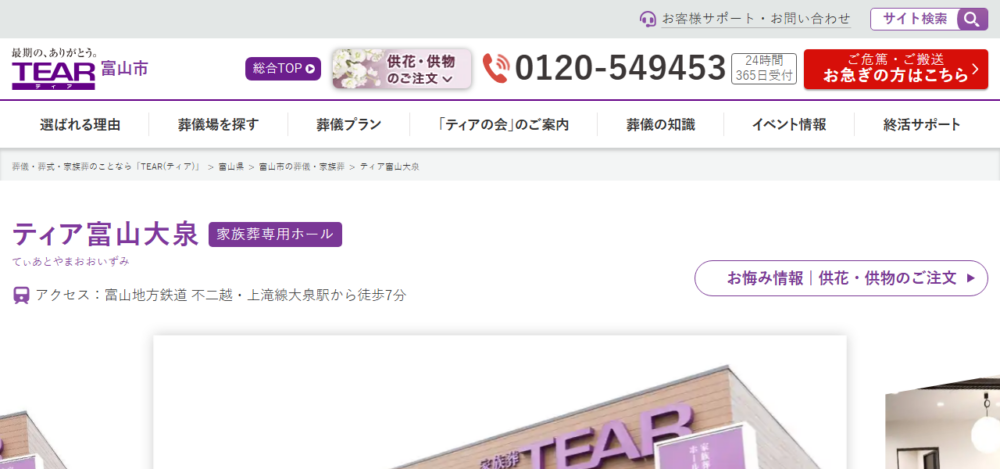Viewport: 1000px width, 469px height.
Task: Click the 24時間365日受付 badge
Action: pos(763,68)
